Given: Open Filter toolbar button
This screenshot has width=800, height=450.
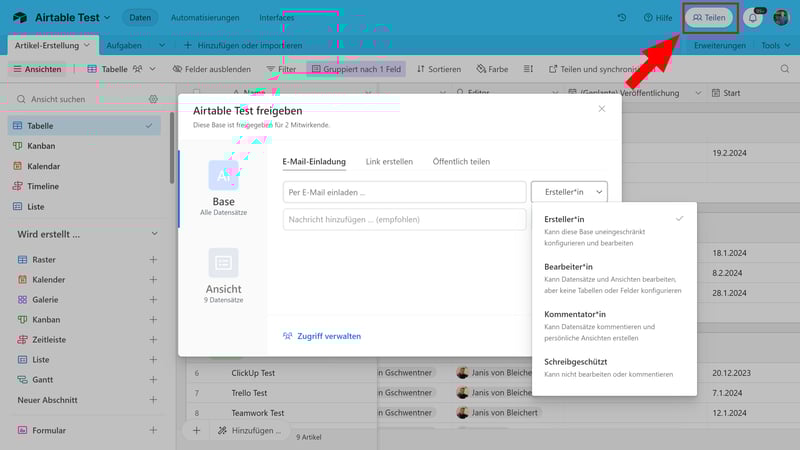Looking at the screenshot, I should (x=281, y=69).
